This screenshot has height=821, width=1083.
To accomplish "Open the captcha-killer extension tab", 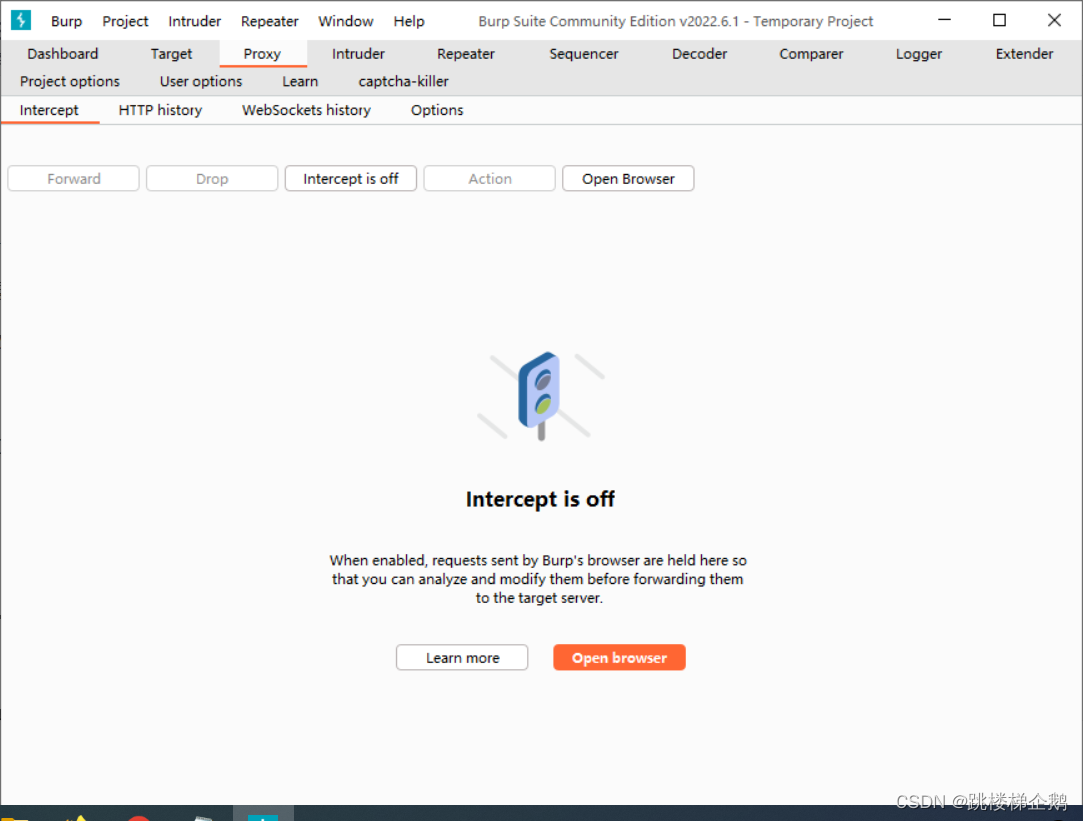I will 403,81.
